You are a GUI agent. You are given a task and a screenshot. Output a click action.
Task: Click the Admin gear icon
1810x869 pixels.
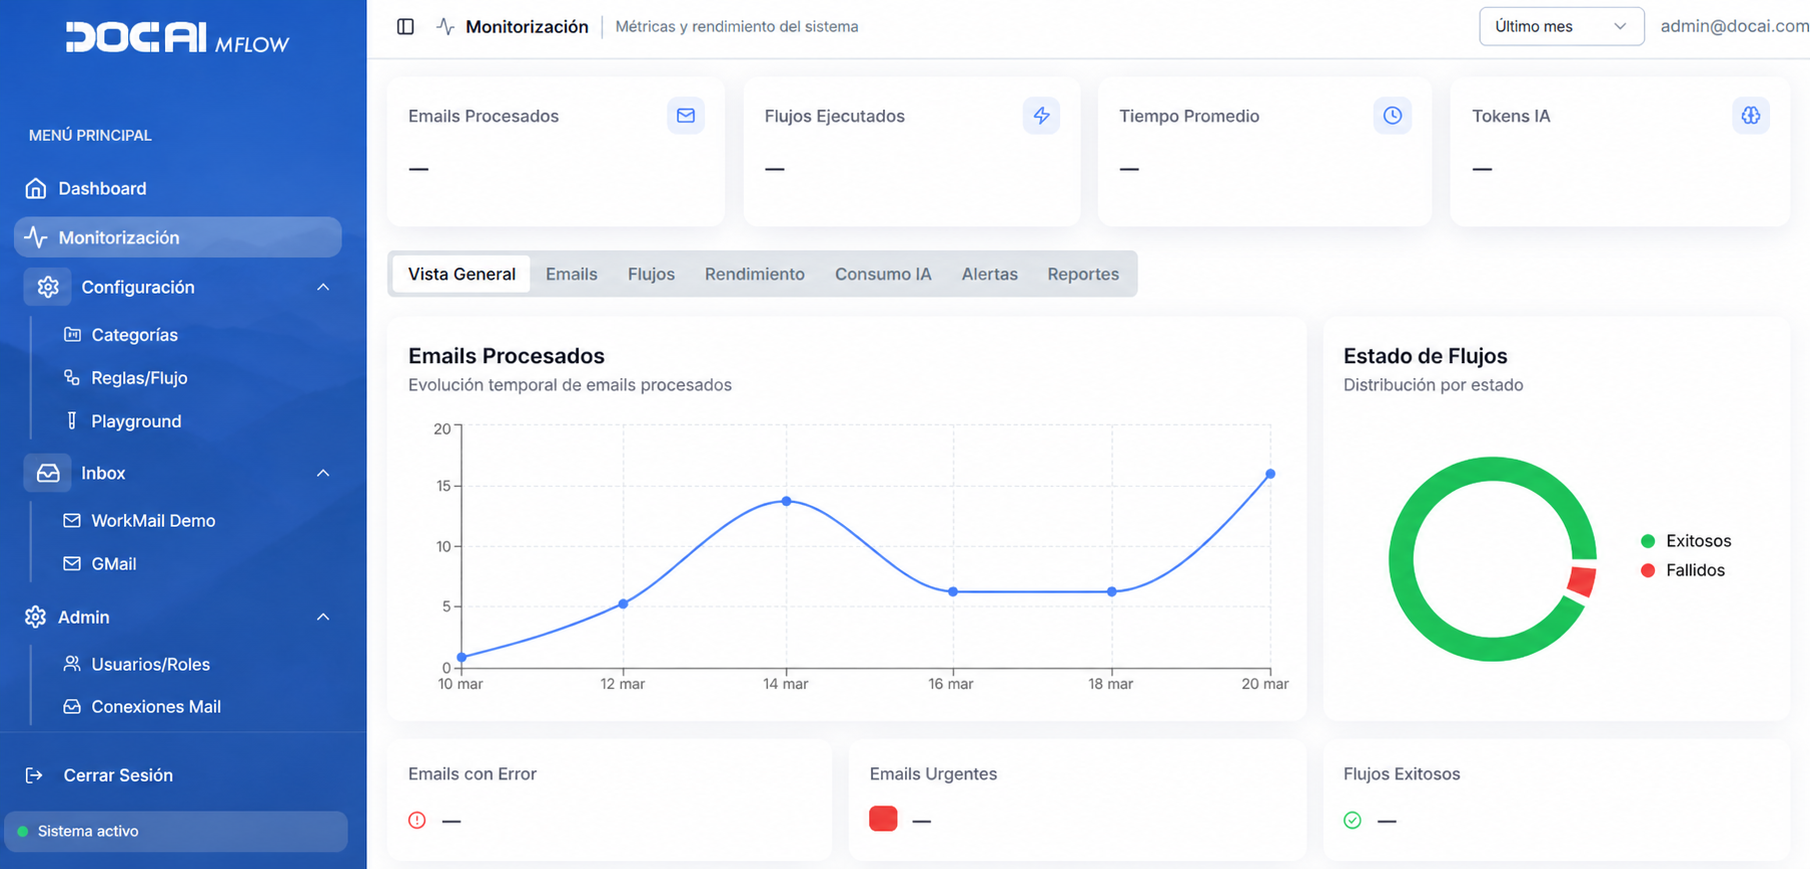[36, 617]
